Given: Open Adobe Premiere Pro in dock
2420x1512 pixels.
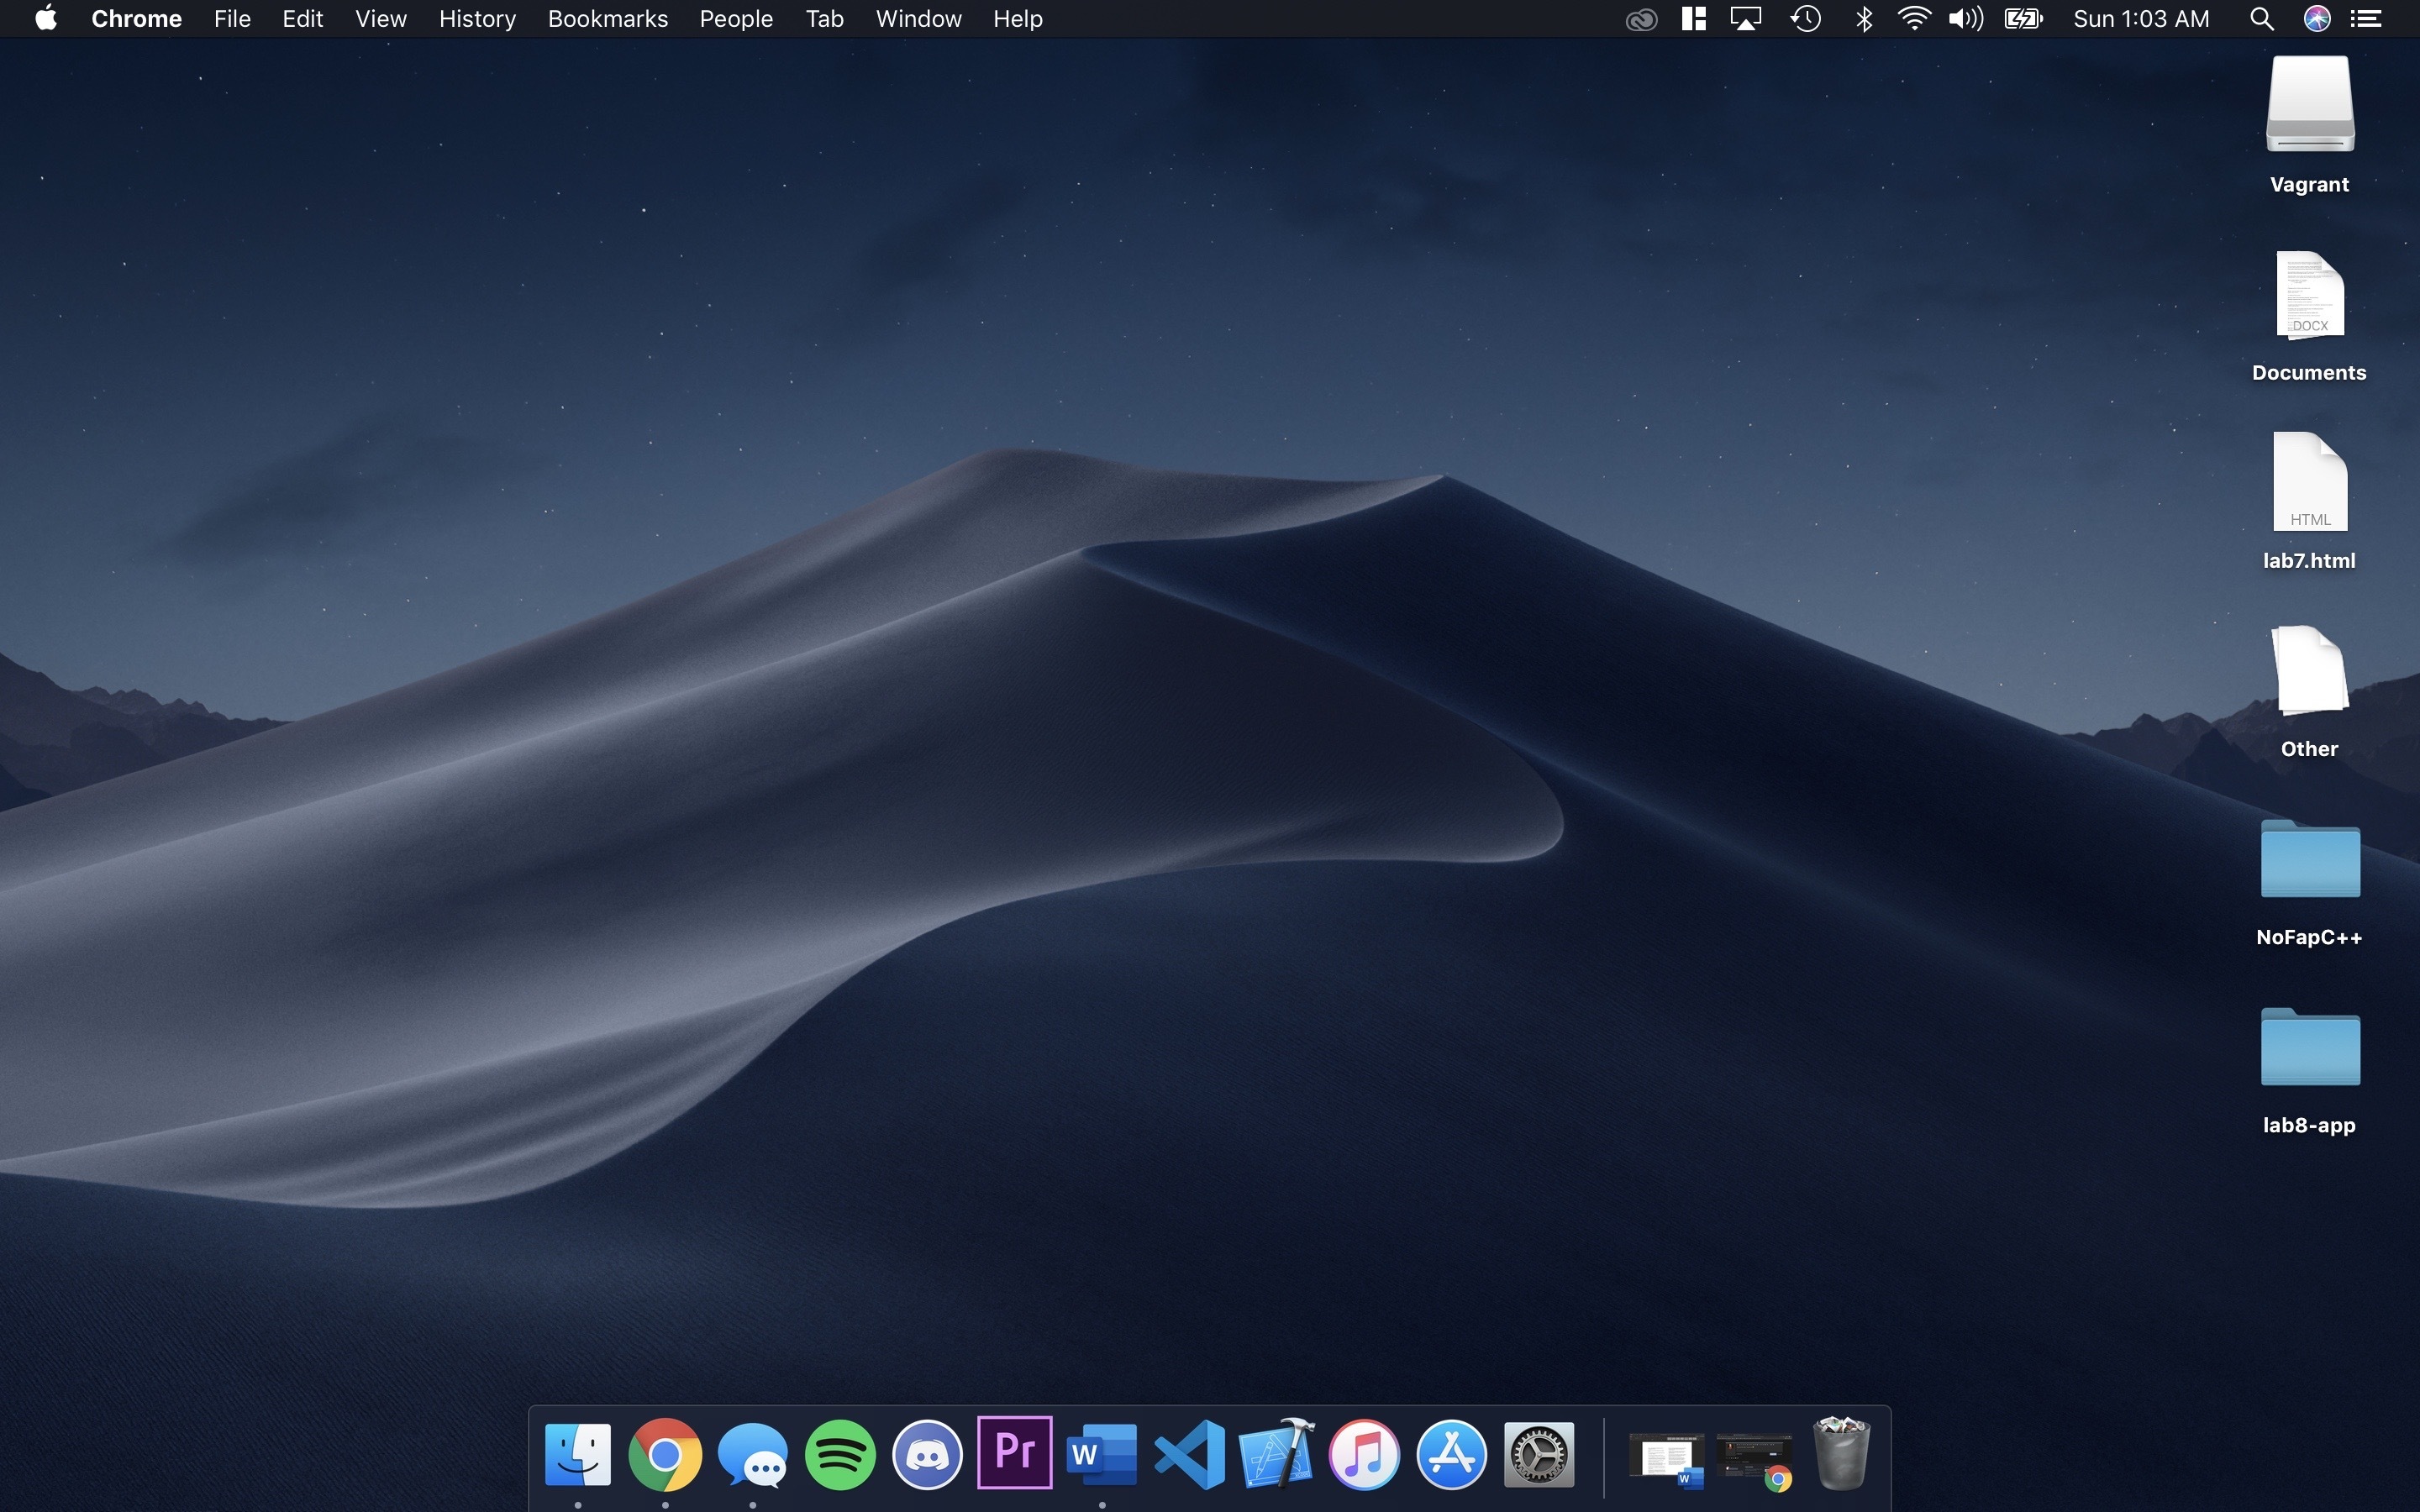Looking at the screenshot, I should [1014, 1452].
